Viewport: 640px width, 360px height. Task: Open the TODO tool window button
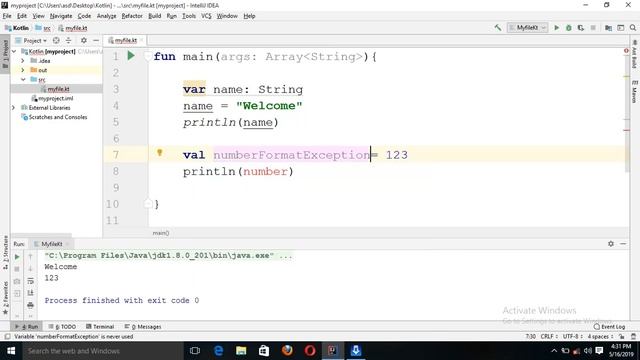[62, 327]
